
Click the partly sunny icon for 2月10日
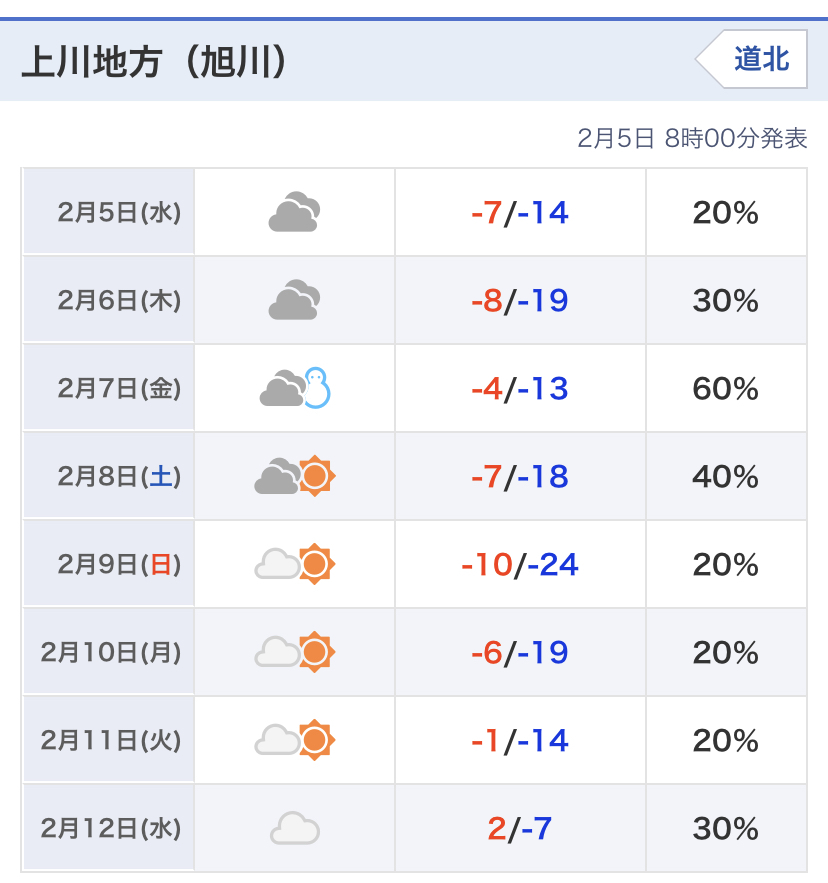[295, 653]
